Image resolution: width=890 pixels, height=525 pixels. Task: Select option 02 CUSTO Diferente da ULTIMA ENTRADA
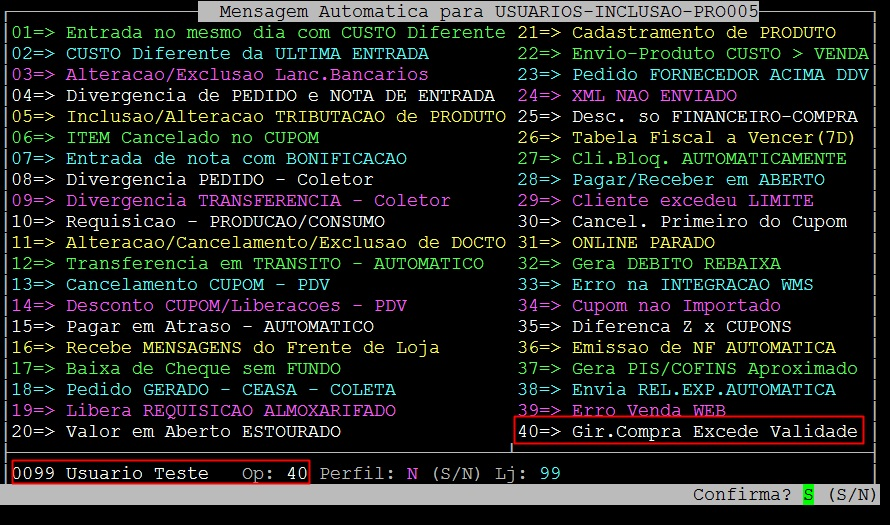click(x=220, y=54)
